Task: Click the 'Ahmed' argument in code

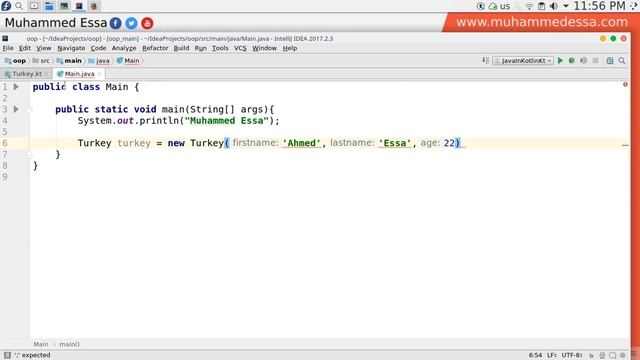Action: (x=302, y=143)
